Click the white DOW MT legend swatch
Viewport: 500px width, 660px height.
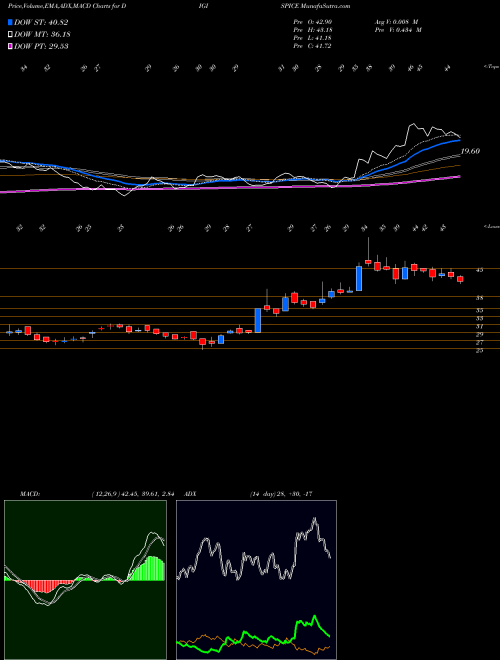pyautogui.click(x=11, y=35)
